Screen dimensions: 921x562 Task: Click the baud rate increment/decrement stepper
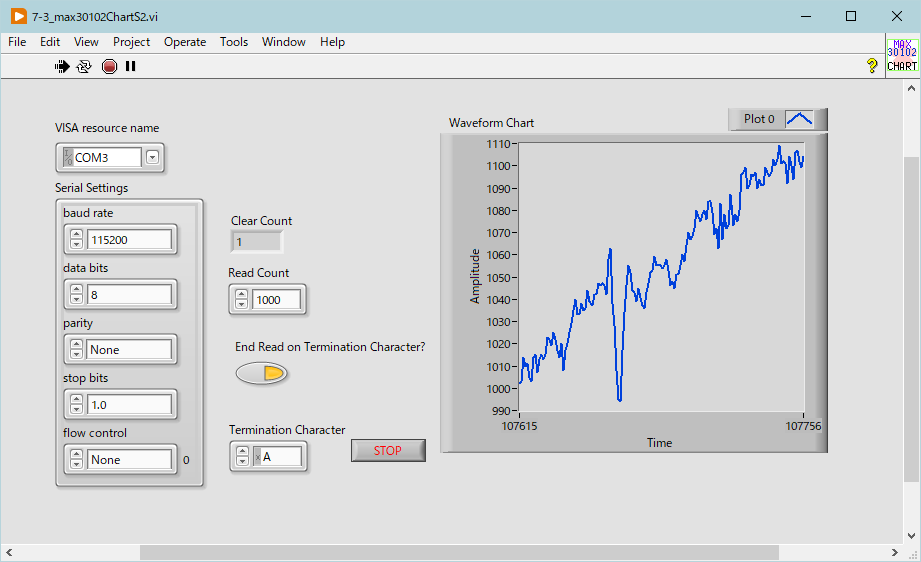pos(76,240)
